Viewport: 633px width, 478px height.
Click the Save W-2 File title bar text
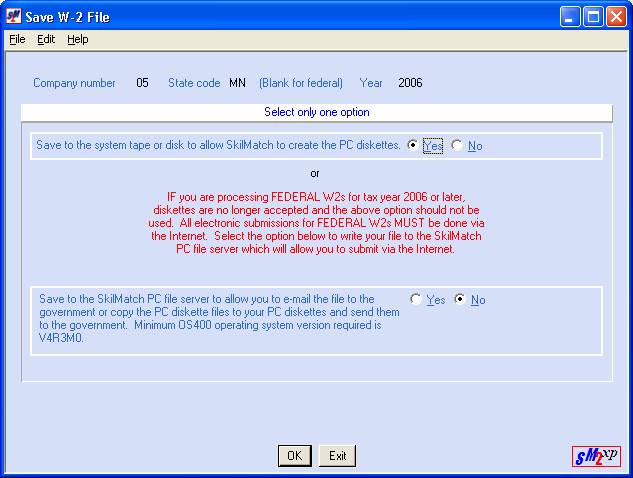(x=70, y=17)
